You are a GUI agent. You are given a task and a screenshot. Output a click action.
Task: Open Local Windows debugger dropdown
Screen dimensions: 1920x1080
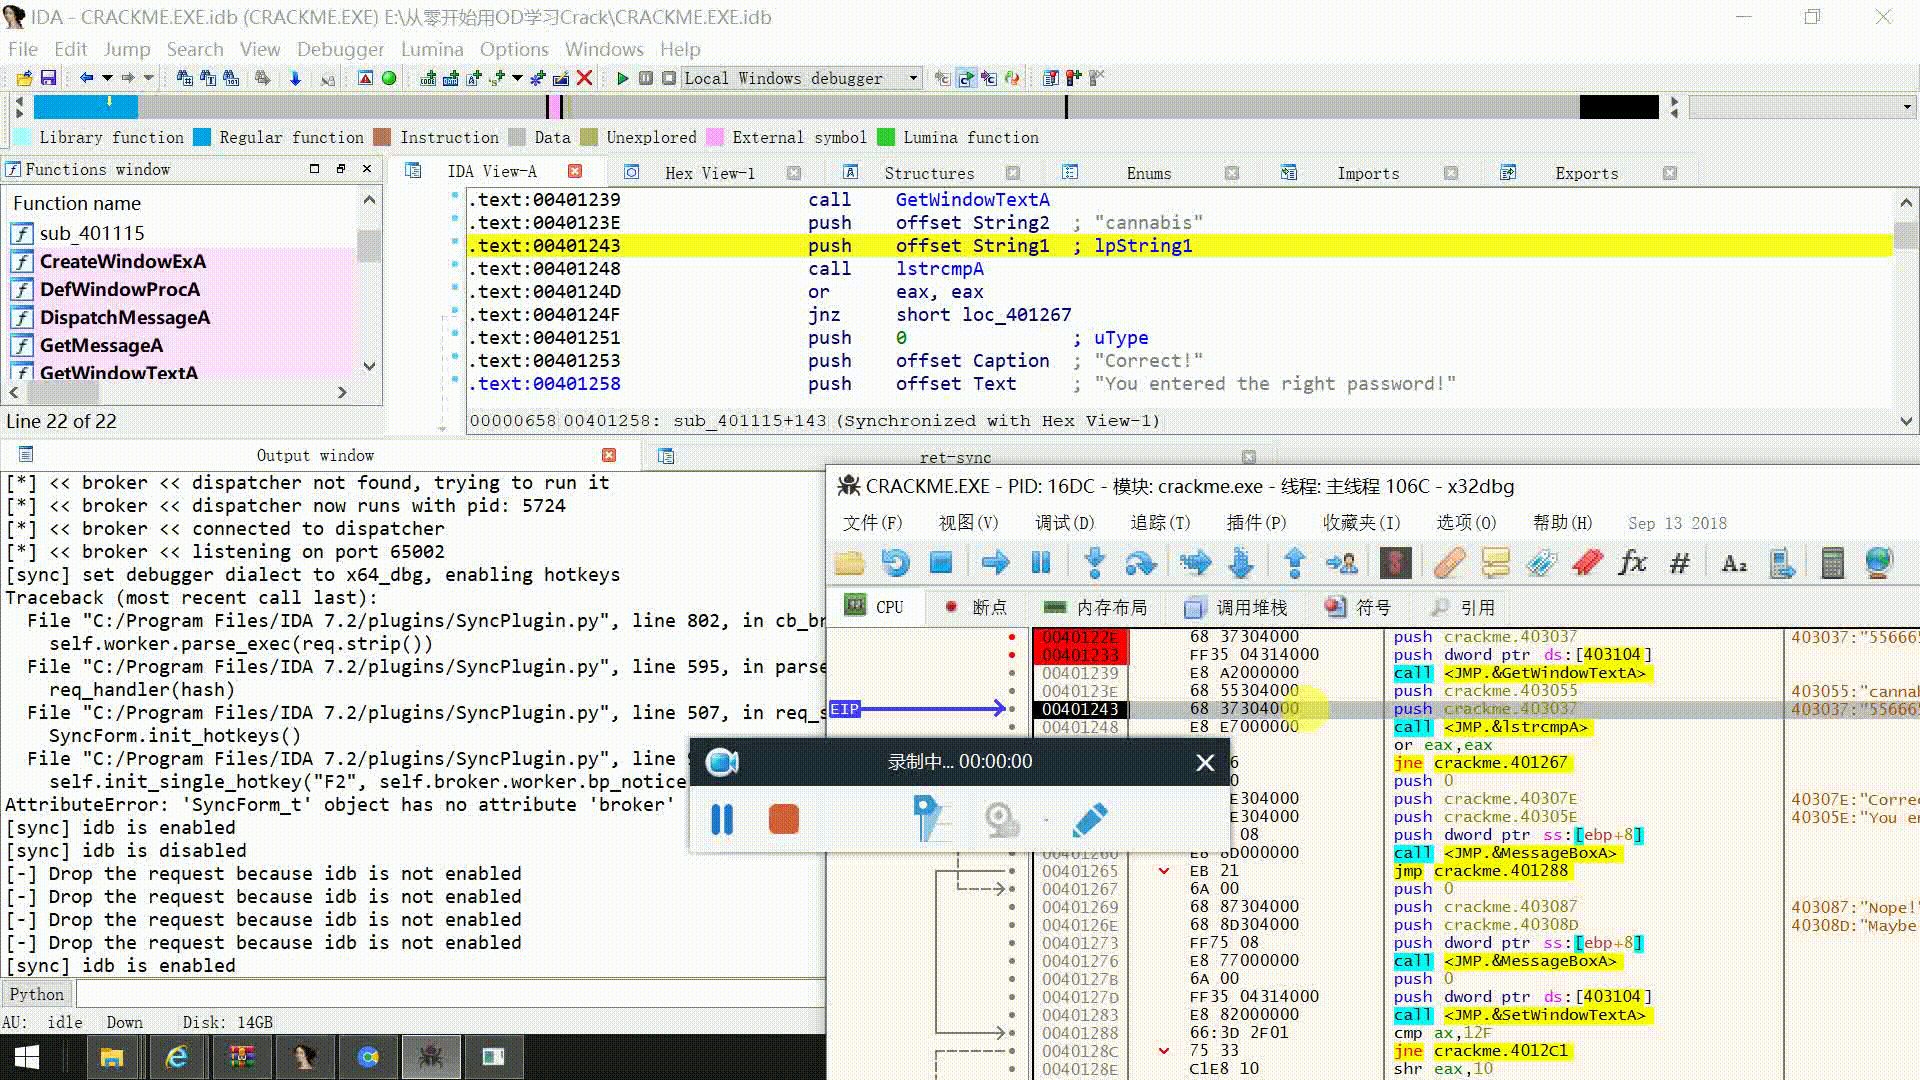(912, 78)
